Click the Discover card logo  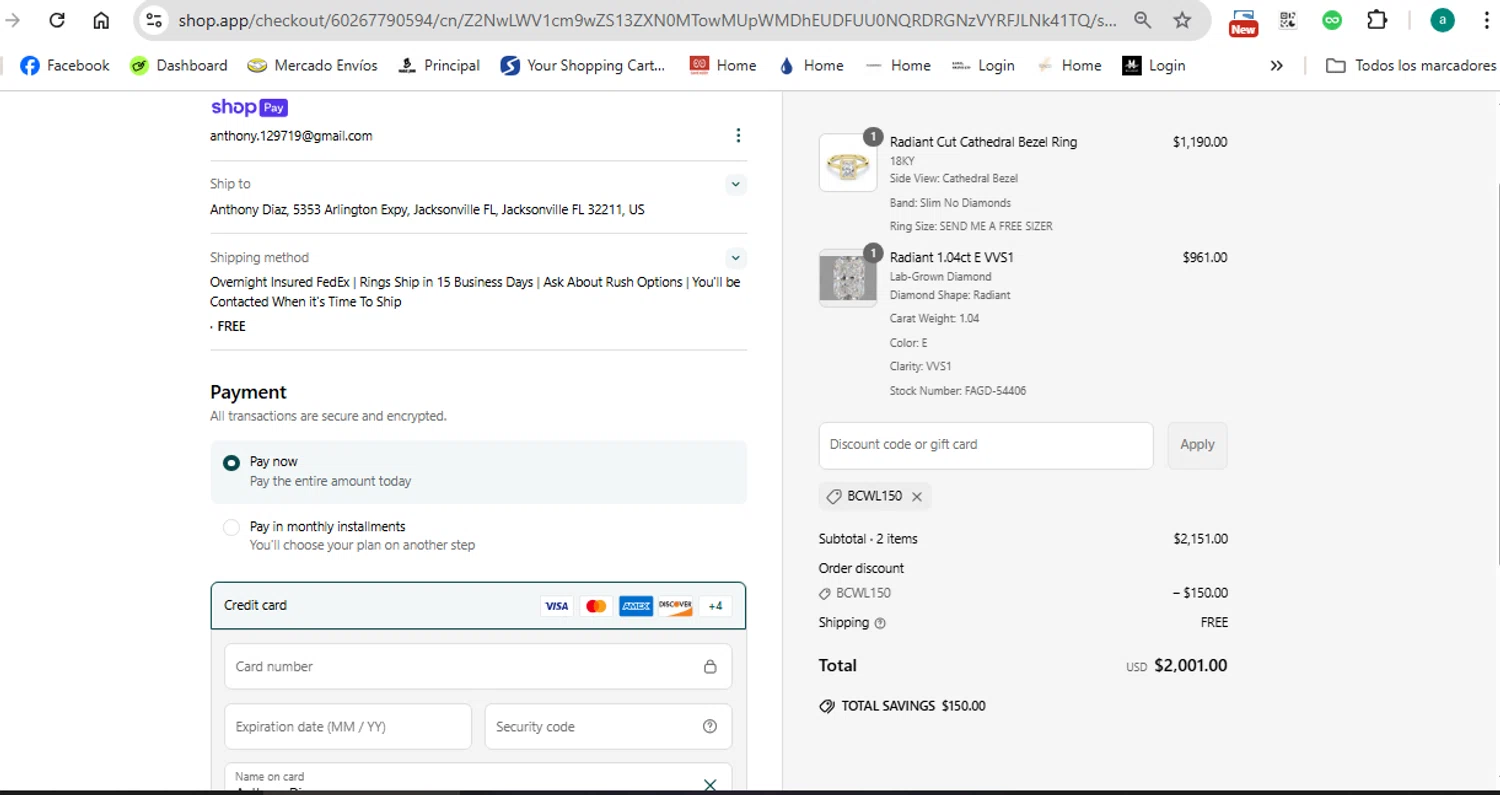pyautogui.click(x=675, y=606)
